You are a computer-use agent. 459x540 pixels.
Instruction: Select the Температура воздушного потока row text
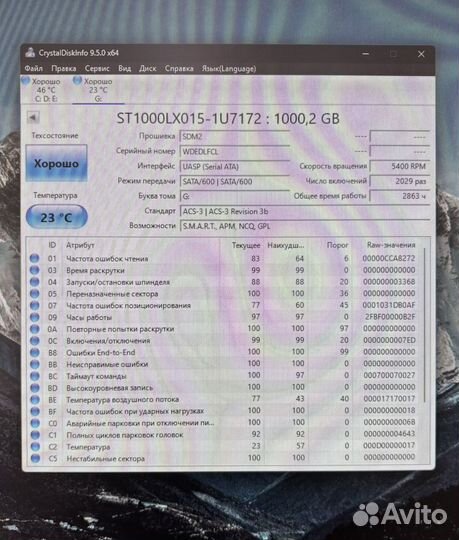coord(122,399)
